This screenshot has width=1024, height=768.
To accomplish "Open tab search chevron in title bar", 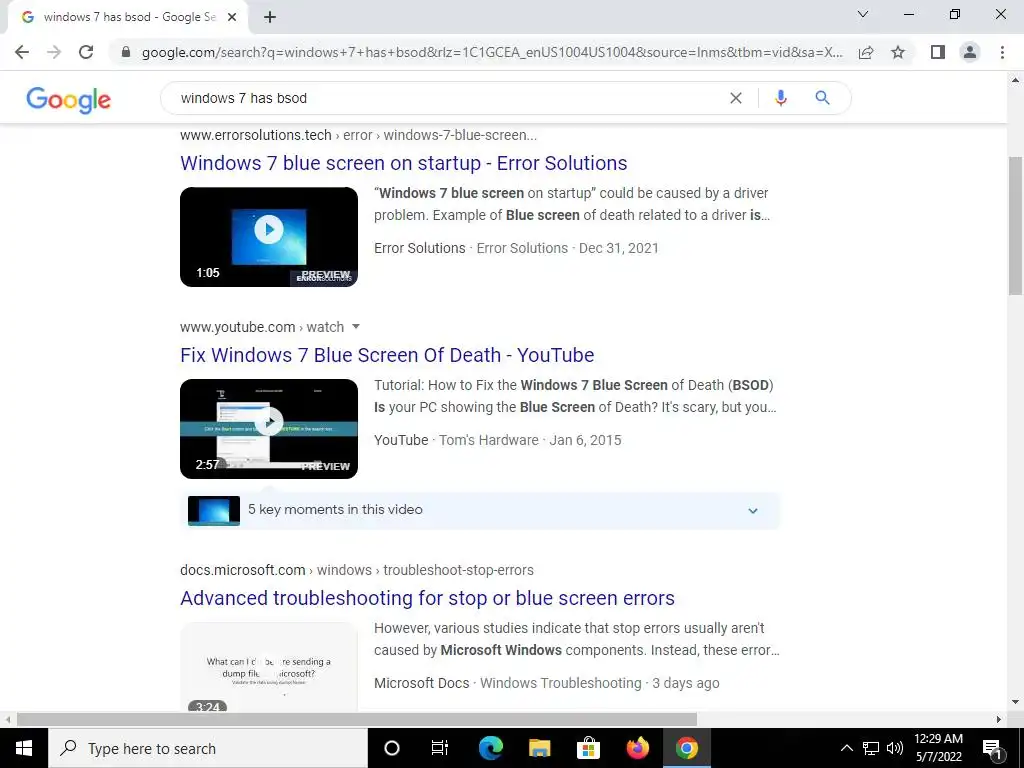I will coord(863,14).
